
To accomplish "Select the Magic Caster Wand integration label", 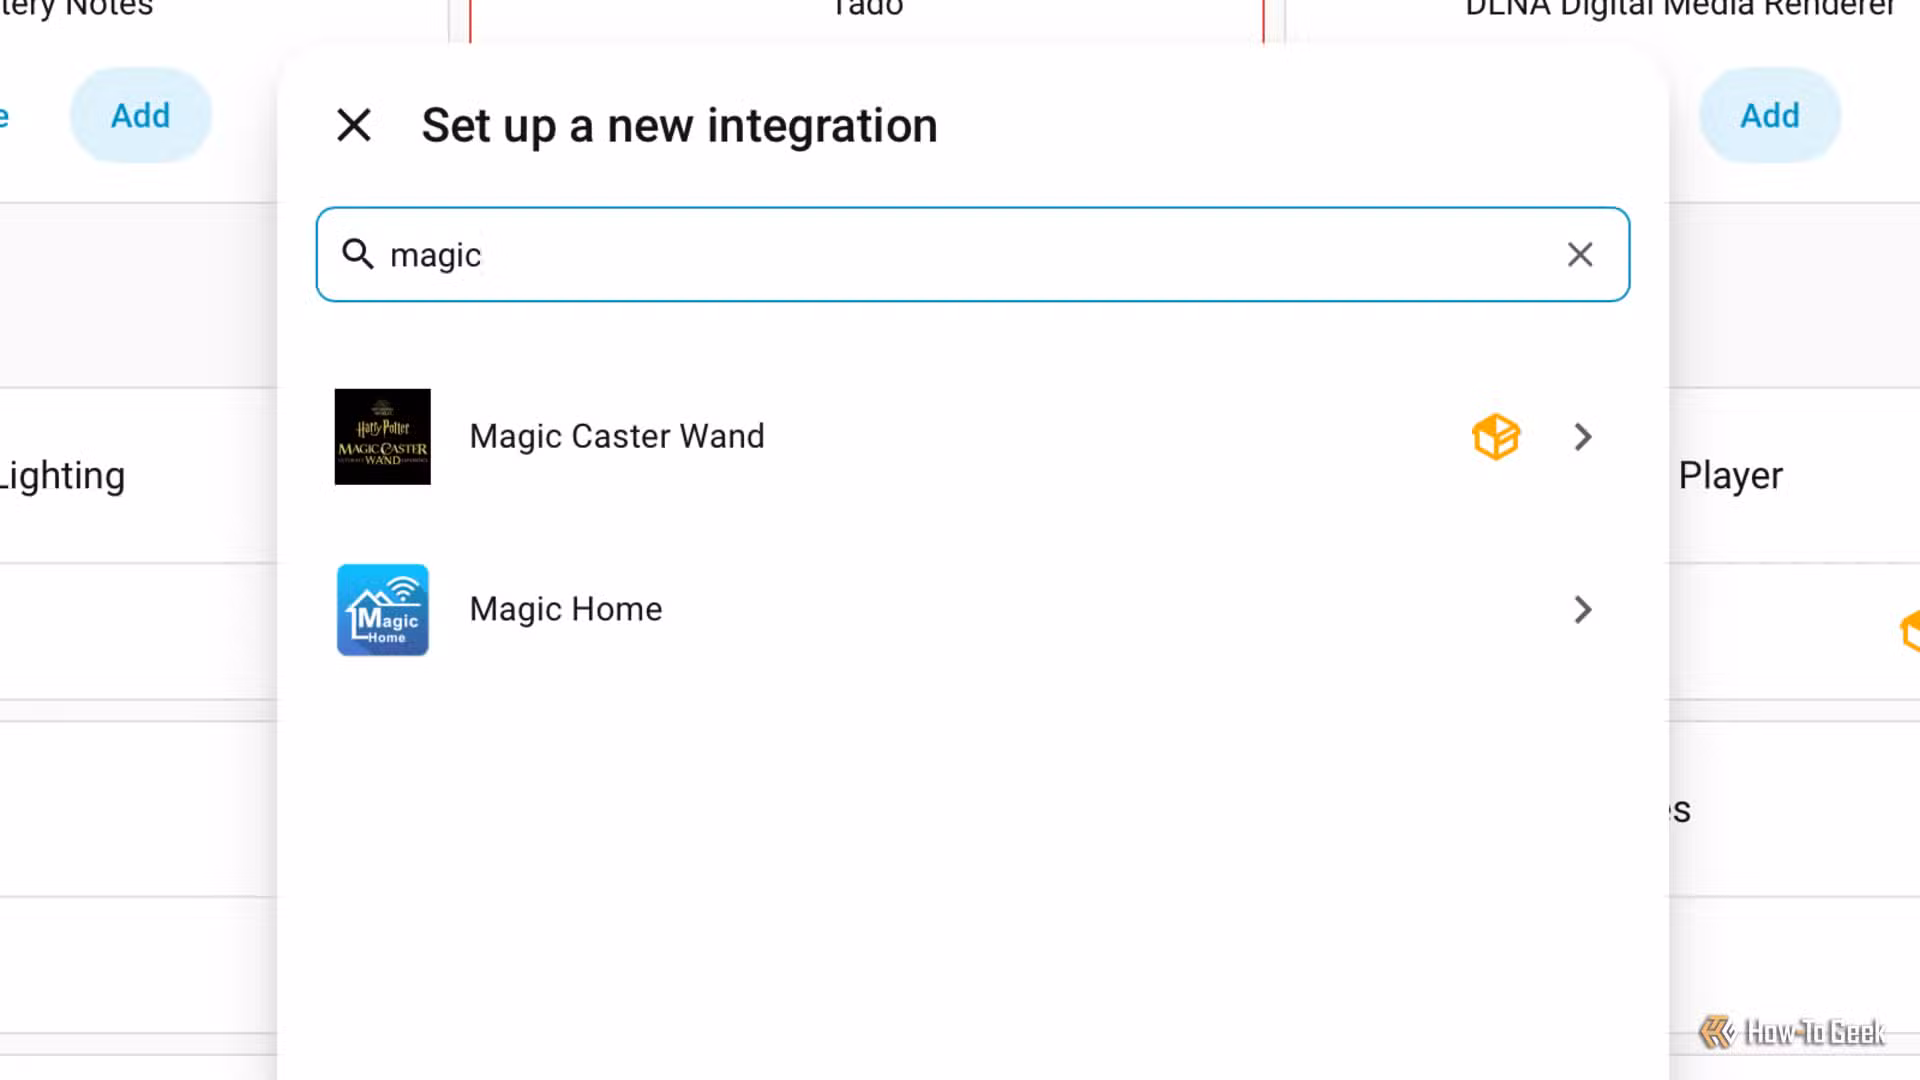I will coord(617,436).
